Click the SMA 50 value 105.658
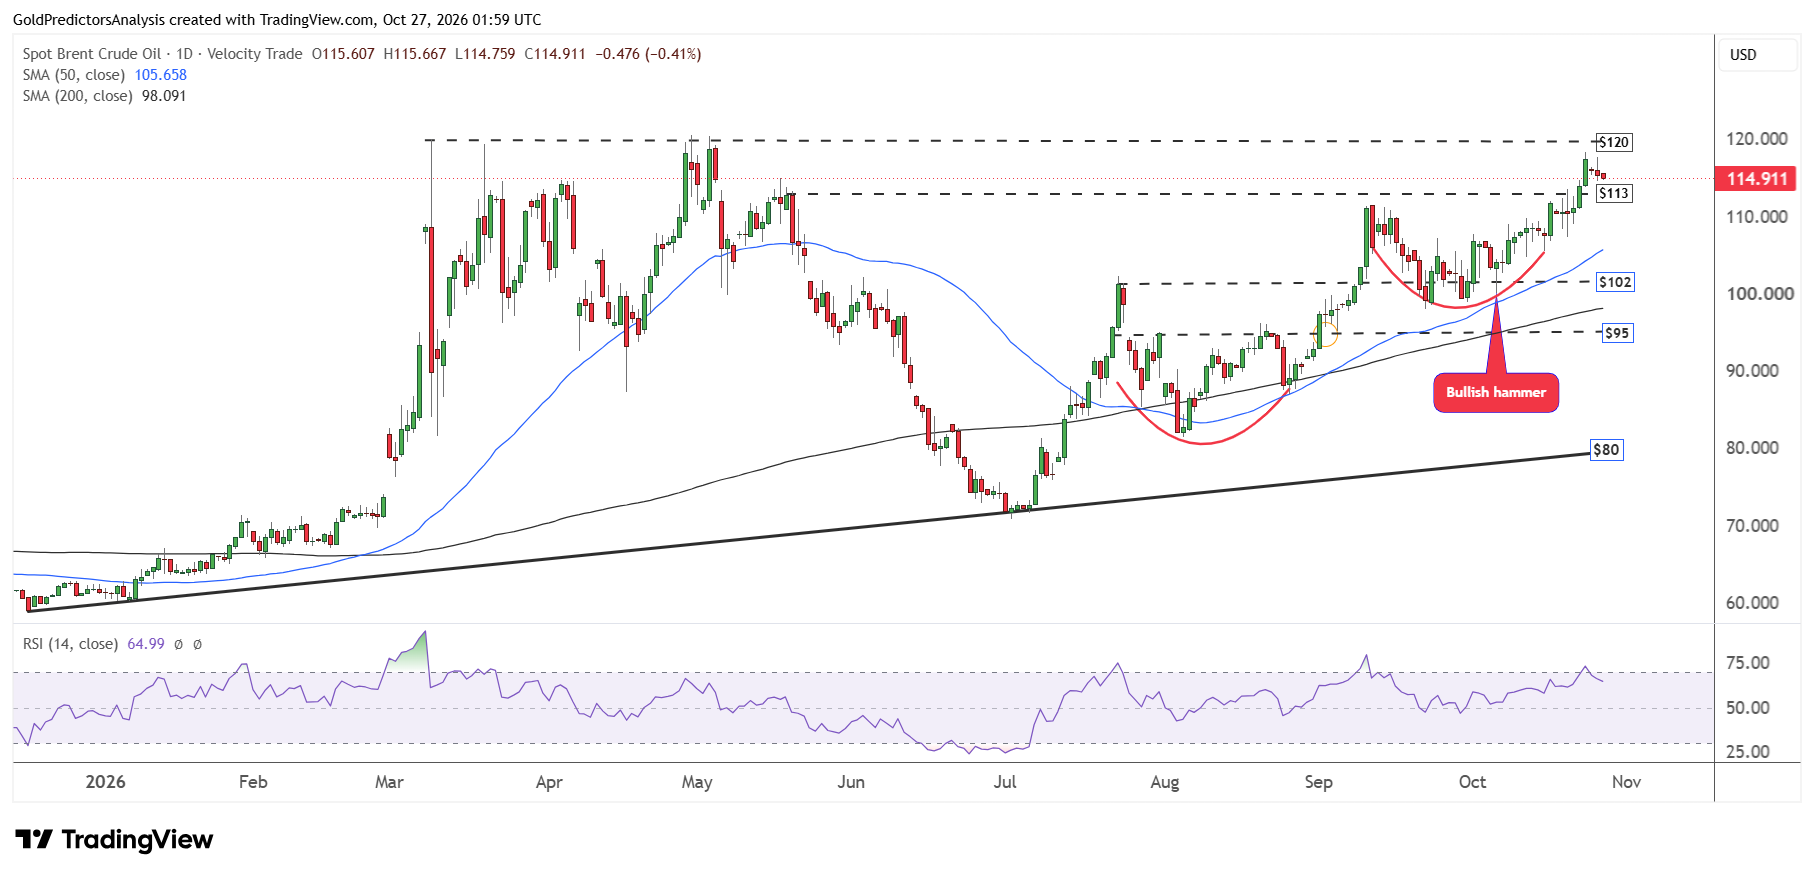This screenshot has height=877, width=1814. (x=161, y=75)
